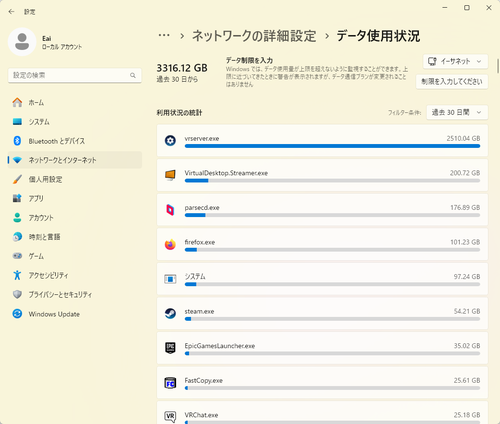Viewport: 500px width, 424px height.
Task: Click the 2510.04 GB value
Action: (463, 138)
